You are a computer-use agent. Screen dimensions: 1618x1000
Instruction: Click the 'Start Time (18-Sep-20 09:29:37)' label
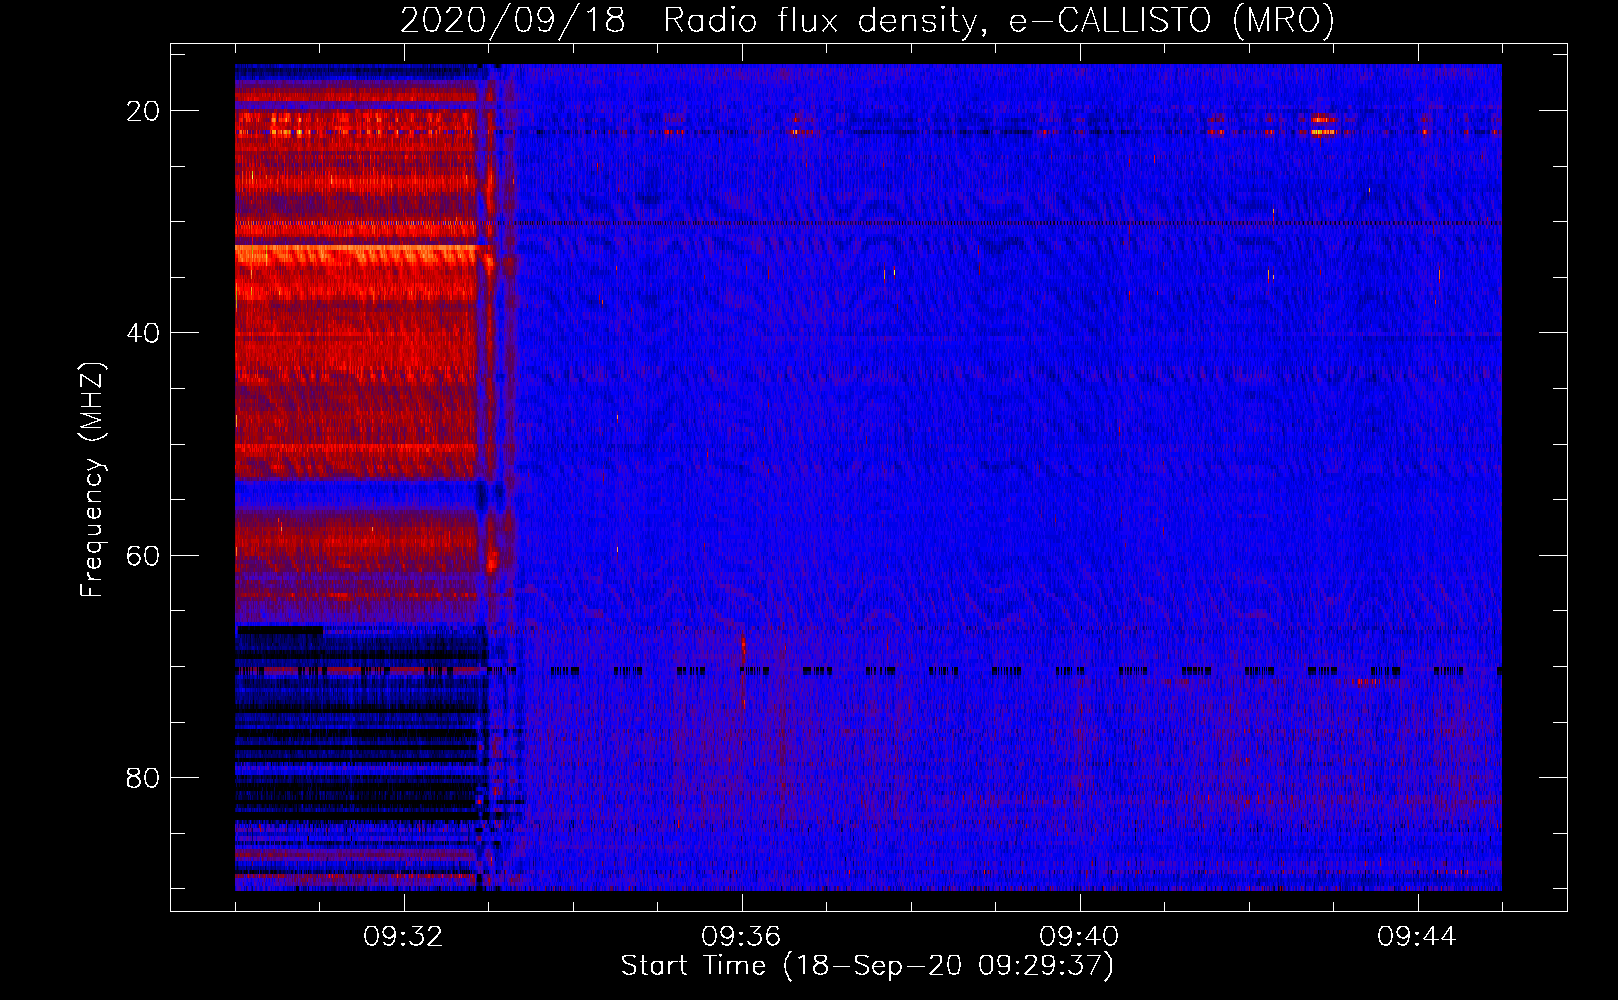pos(867,966)
